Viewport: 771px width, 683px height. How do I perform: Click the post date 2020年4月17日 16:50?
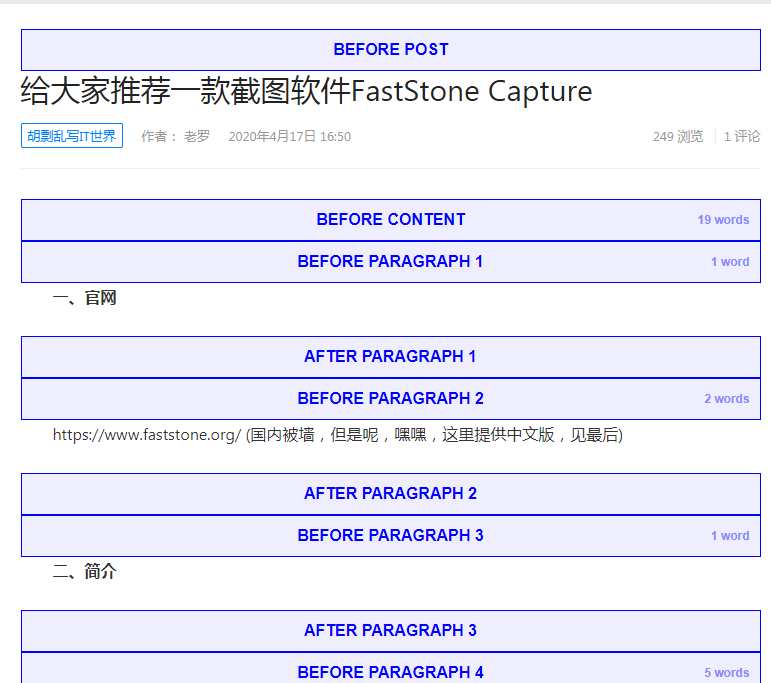290,136
